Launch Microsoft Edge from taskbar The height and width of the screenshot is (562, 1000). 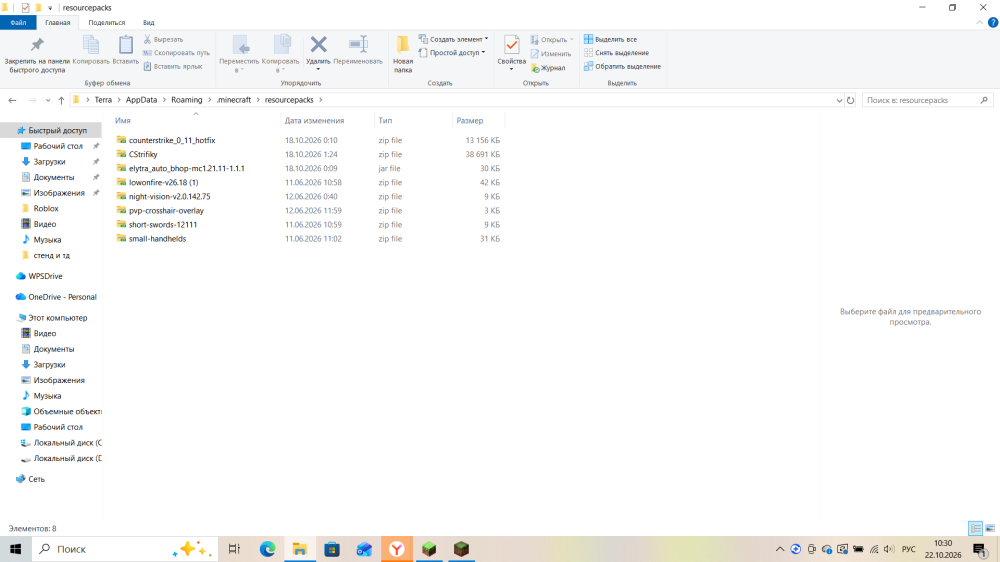point(267,549)
